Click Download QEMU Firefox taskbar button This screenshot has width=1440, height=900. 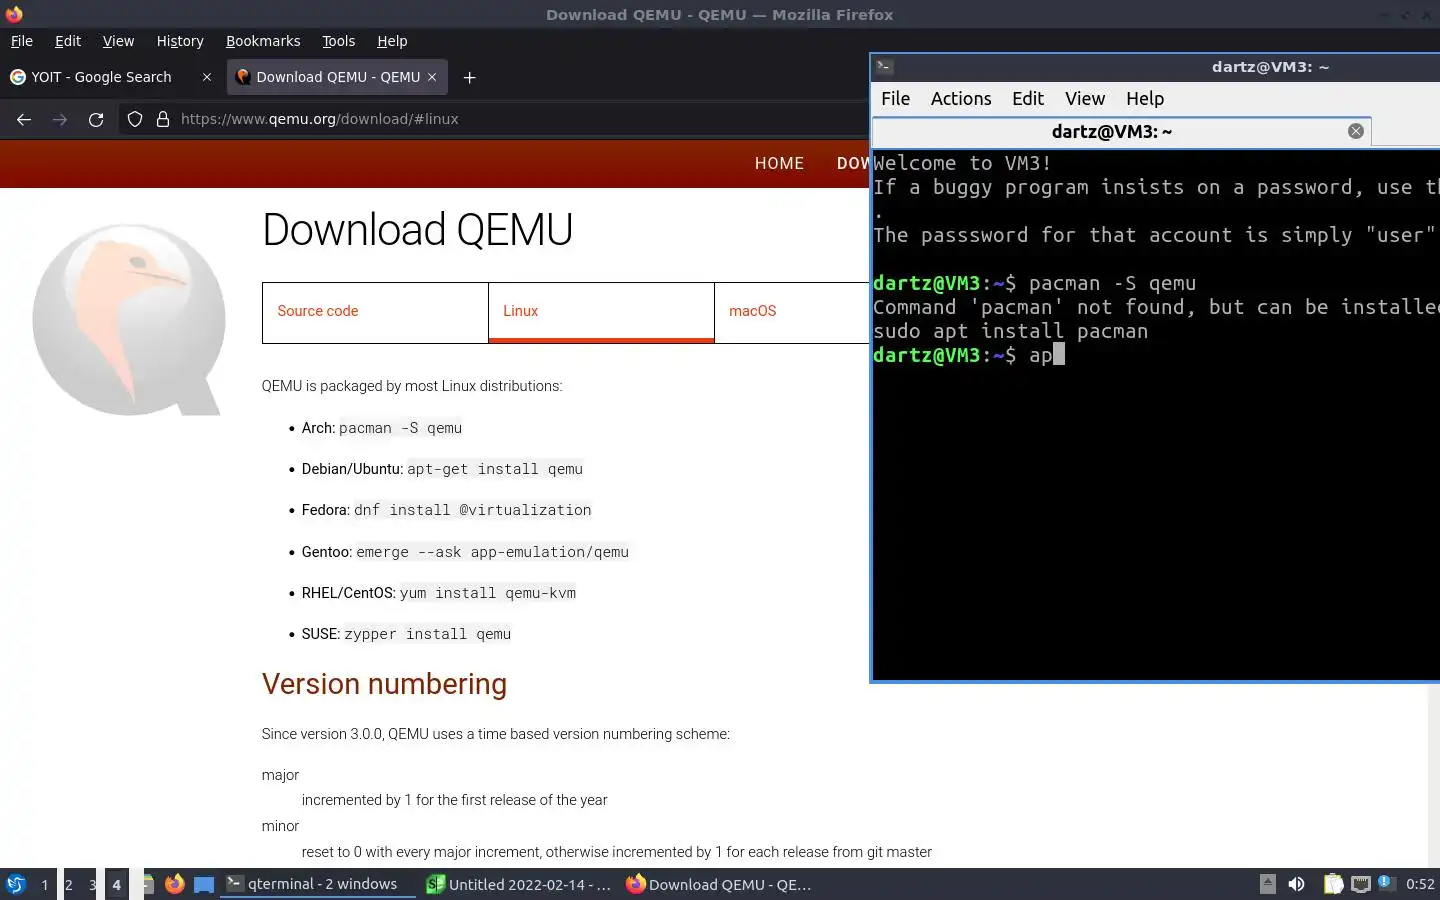click(x=719, y=884)
